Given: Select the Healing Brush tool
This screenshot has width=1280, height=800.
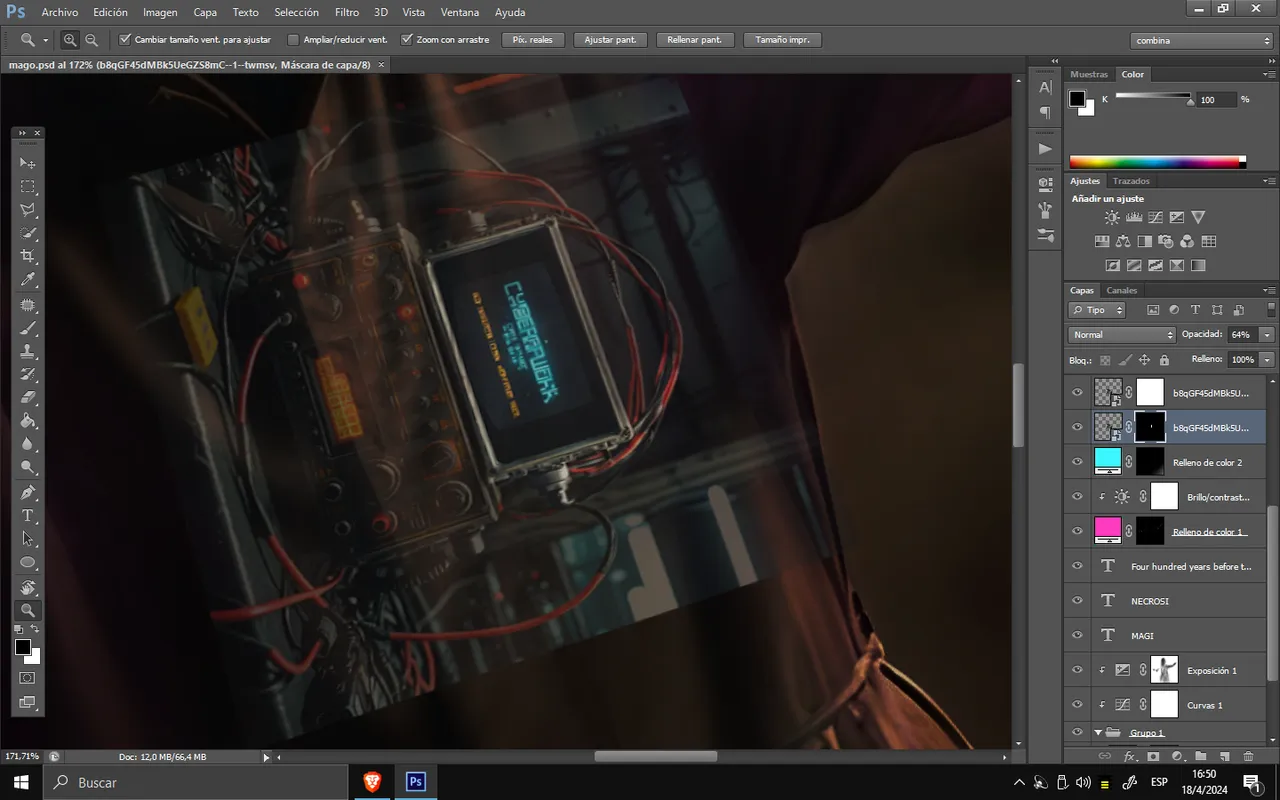Looking at the screenshot, I should point(28,304).
